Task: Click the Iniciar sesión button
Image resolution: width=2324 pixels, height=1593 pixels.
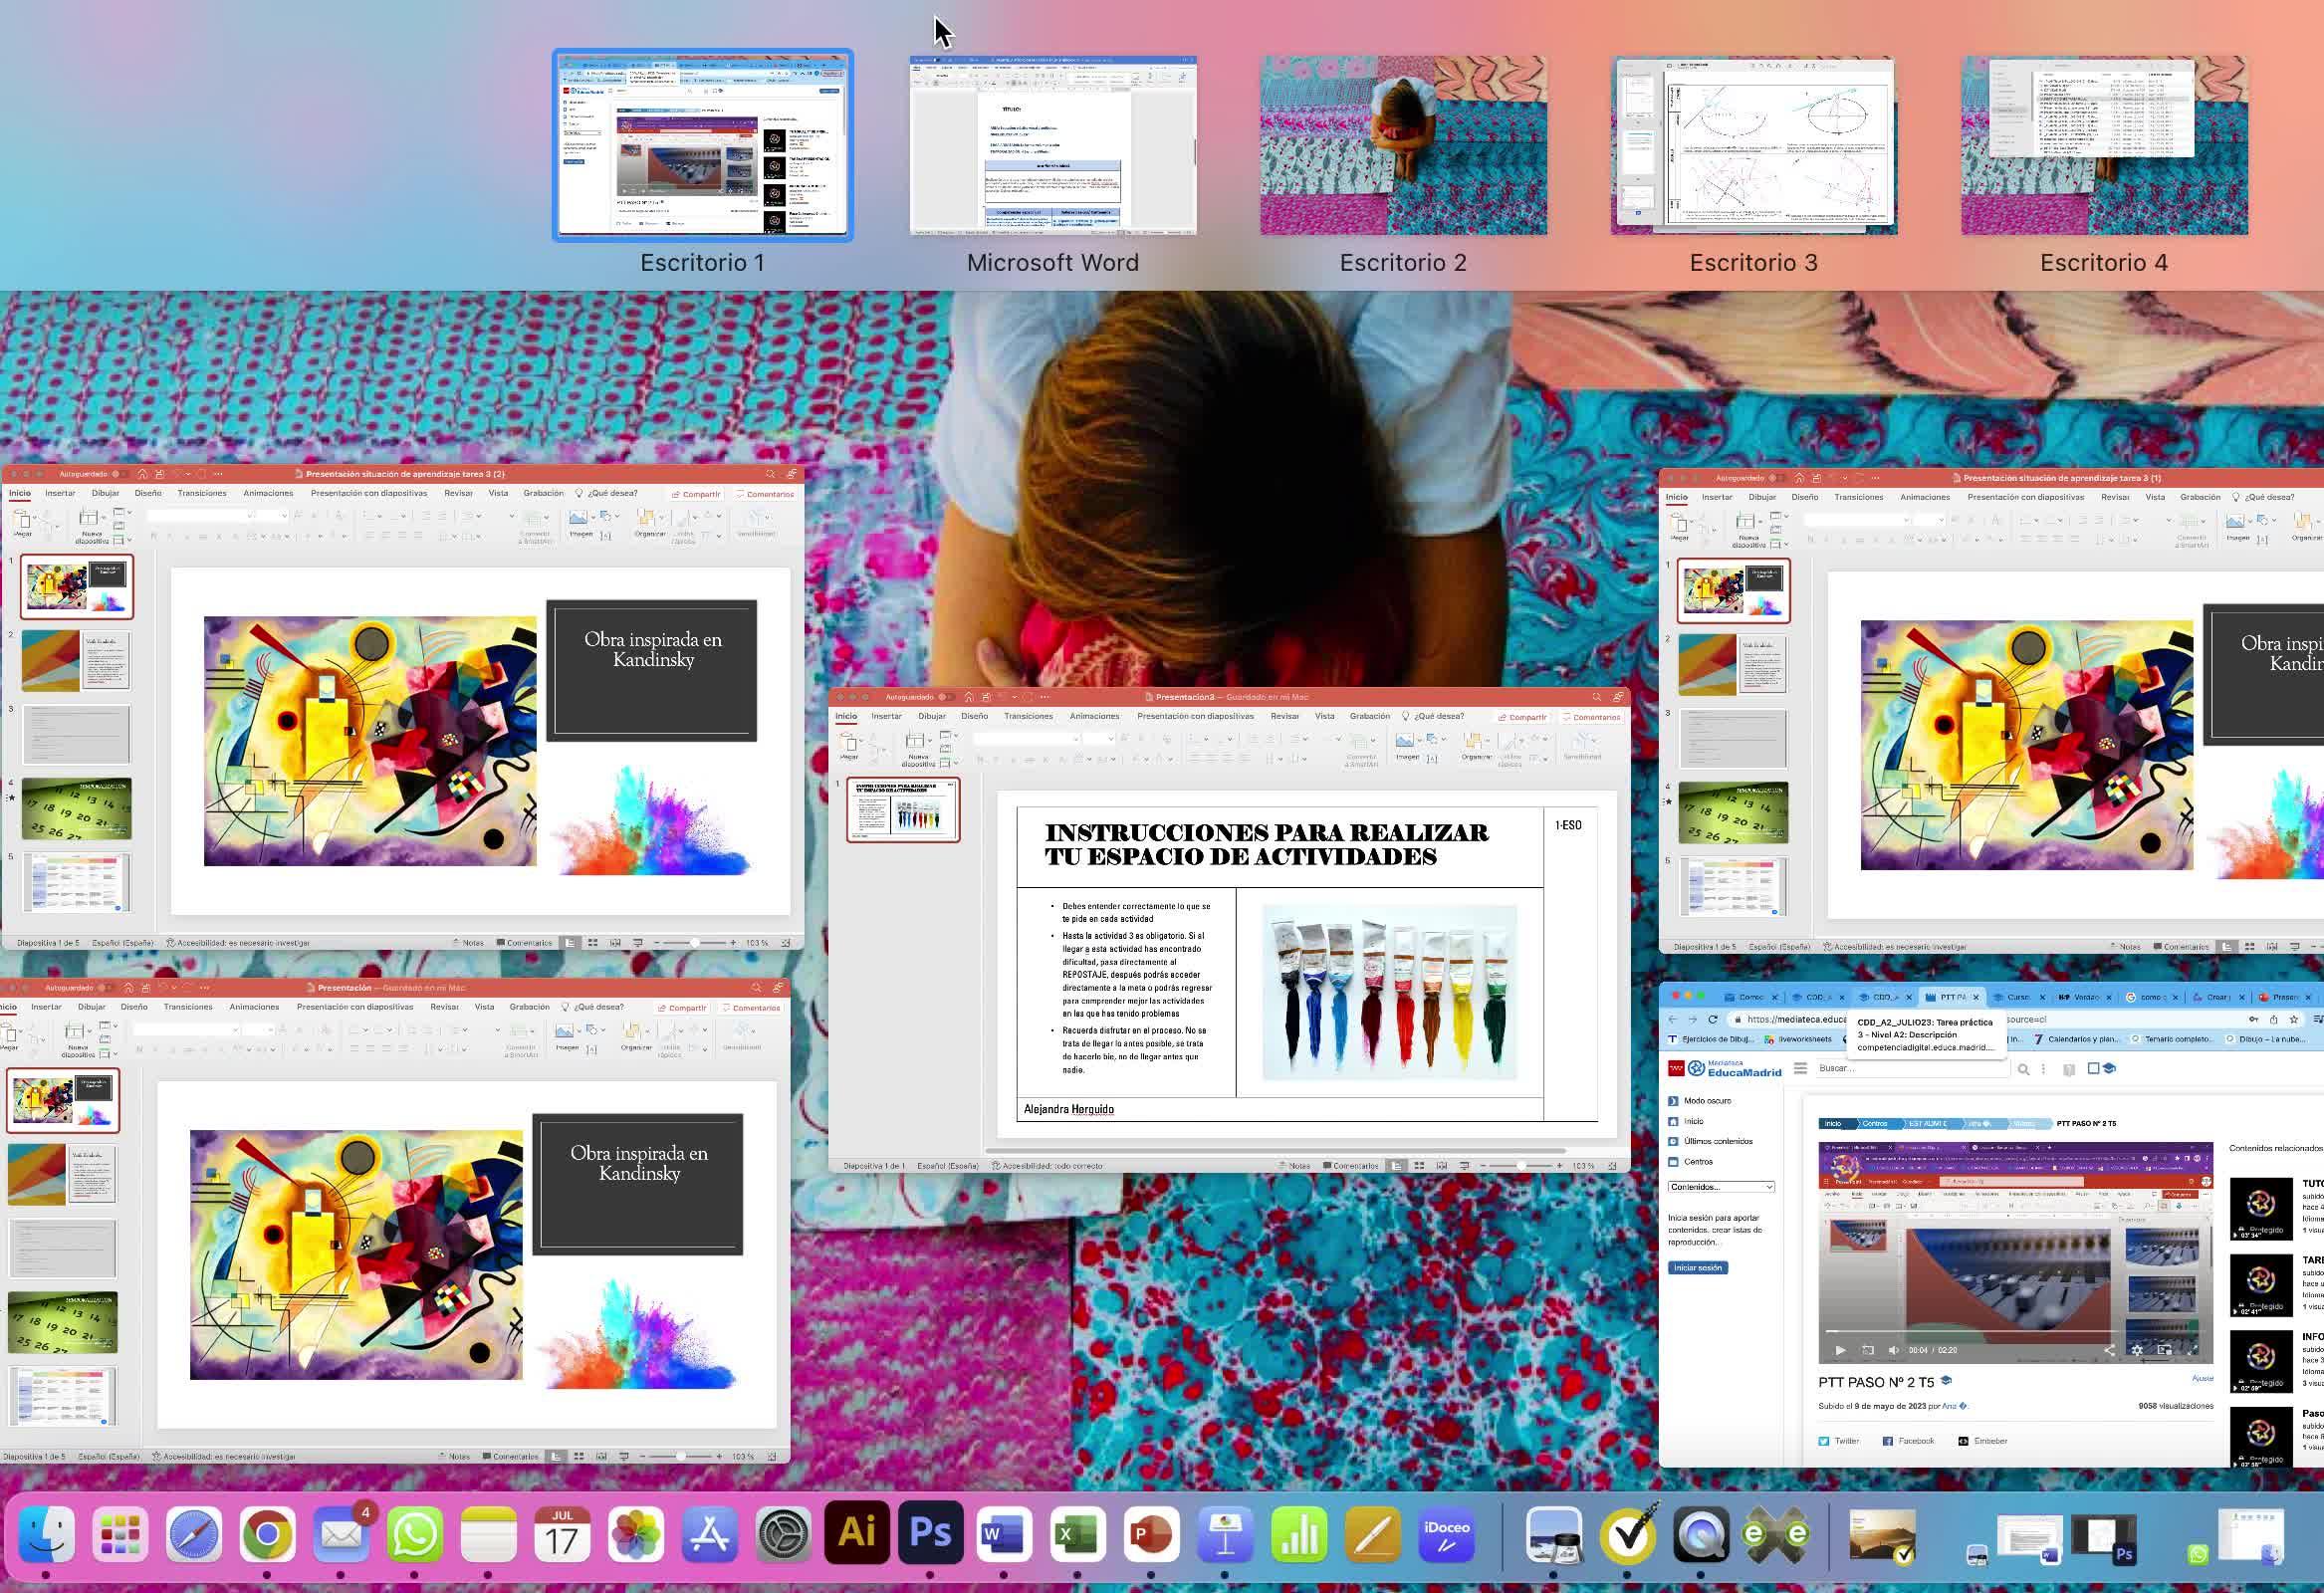Action: pos(1697,1267)
